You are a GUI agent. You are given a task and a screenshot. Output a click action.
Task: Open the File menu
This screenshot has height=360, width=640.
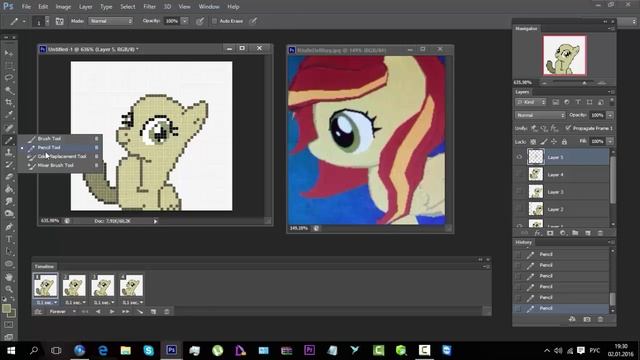(26, 7)
